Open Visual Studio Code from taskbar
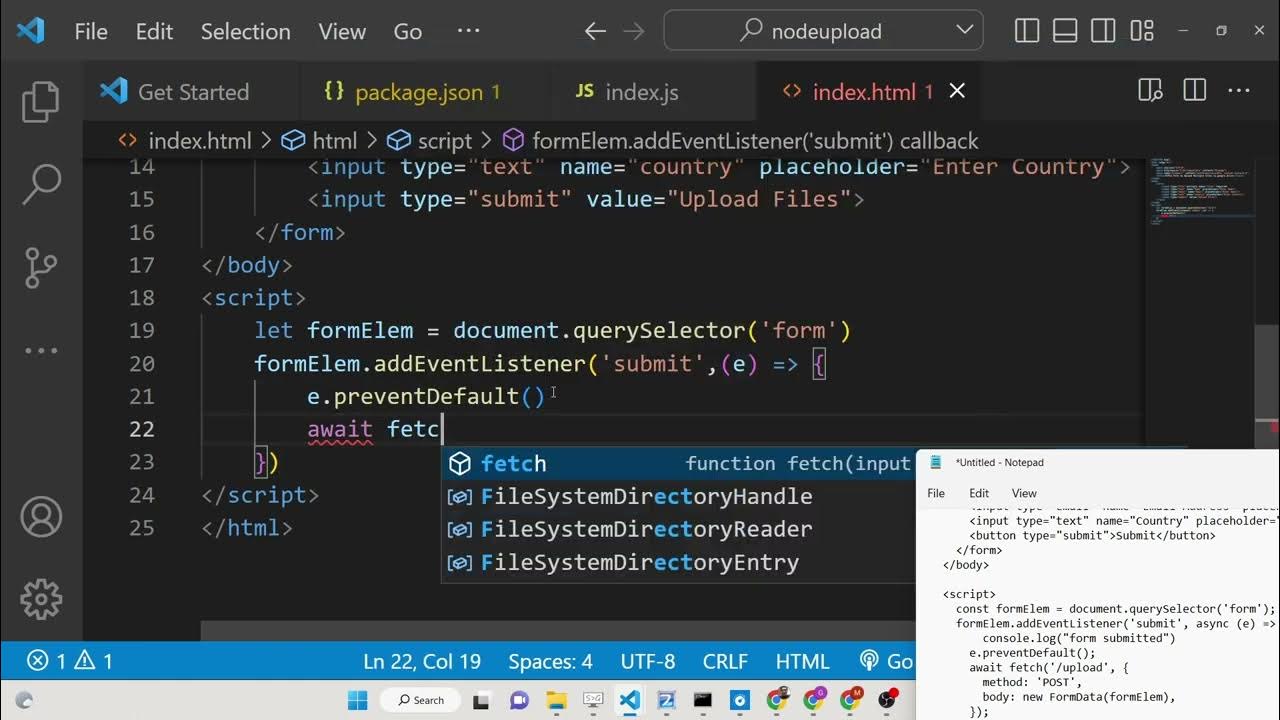Screen dimensions: 1280x720 point(629,700)
